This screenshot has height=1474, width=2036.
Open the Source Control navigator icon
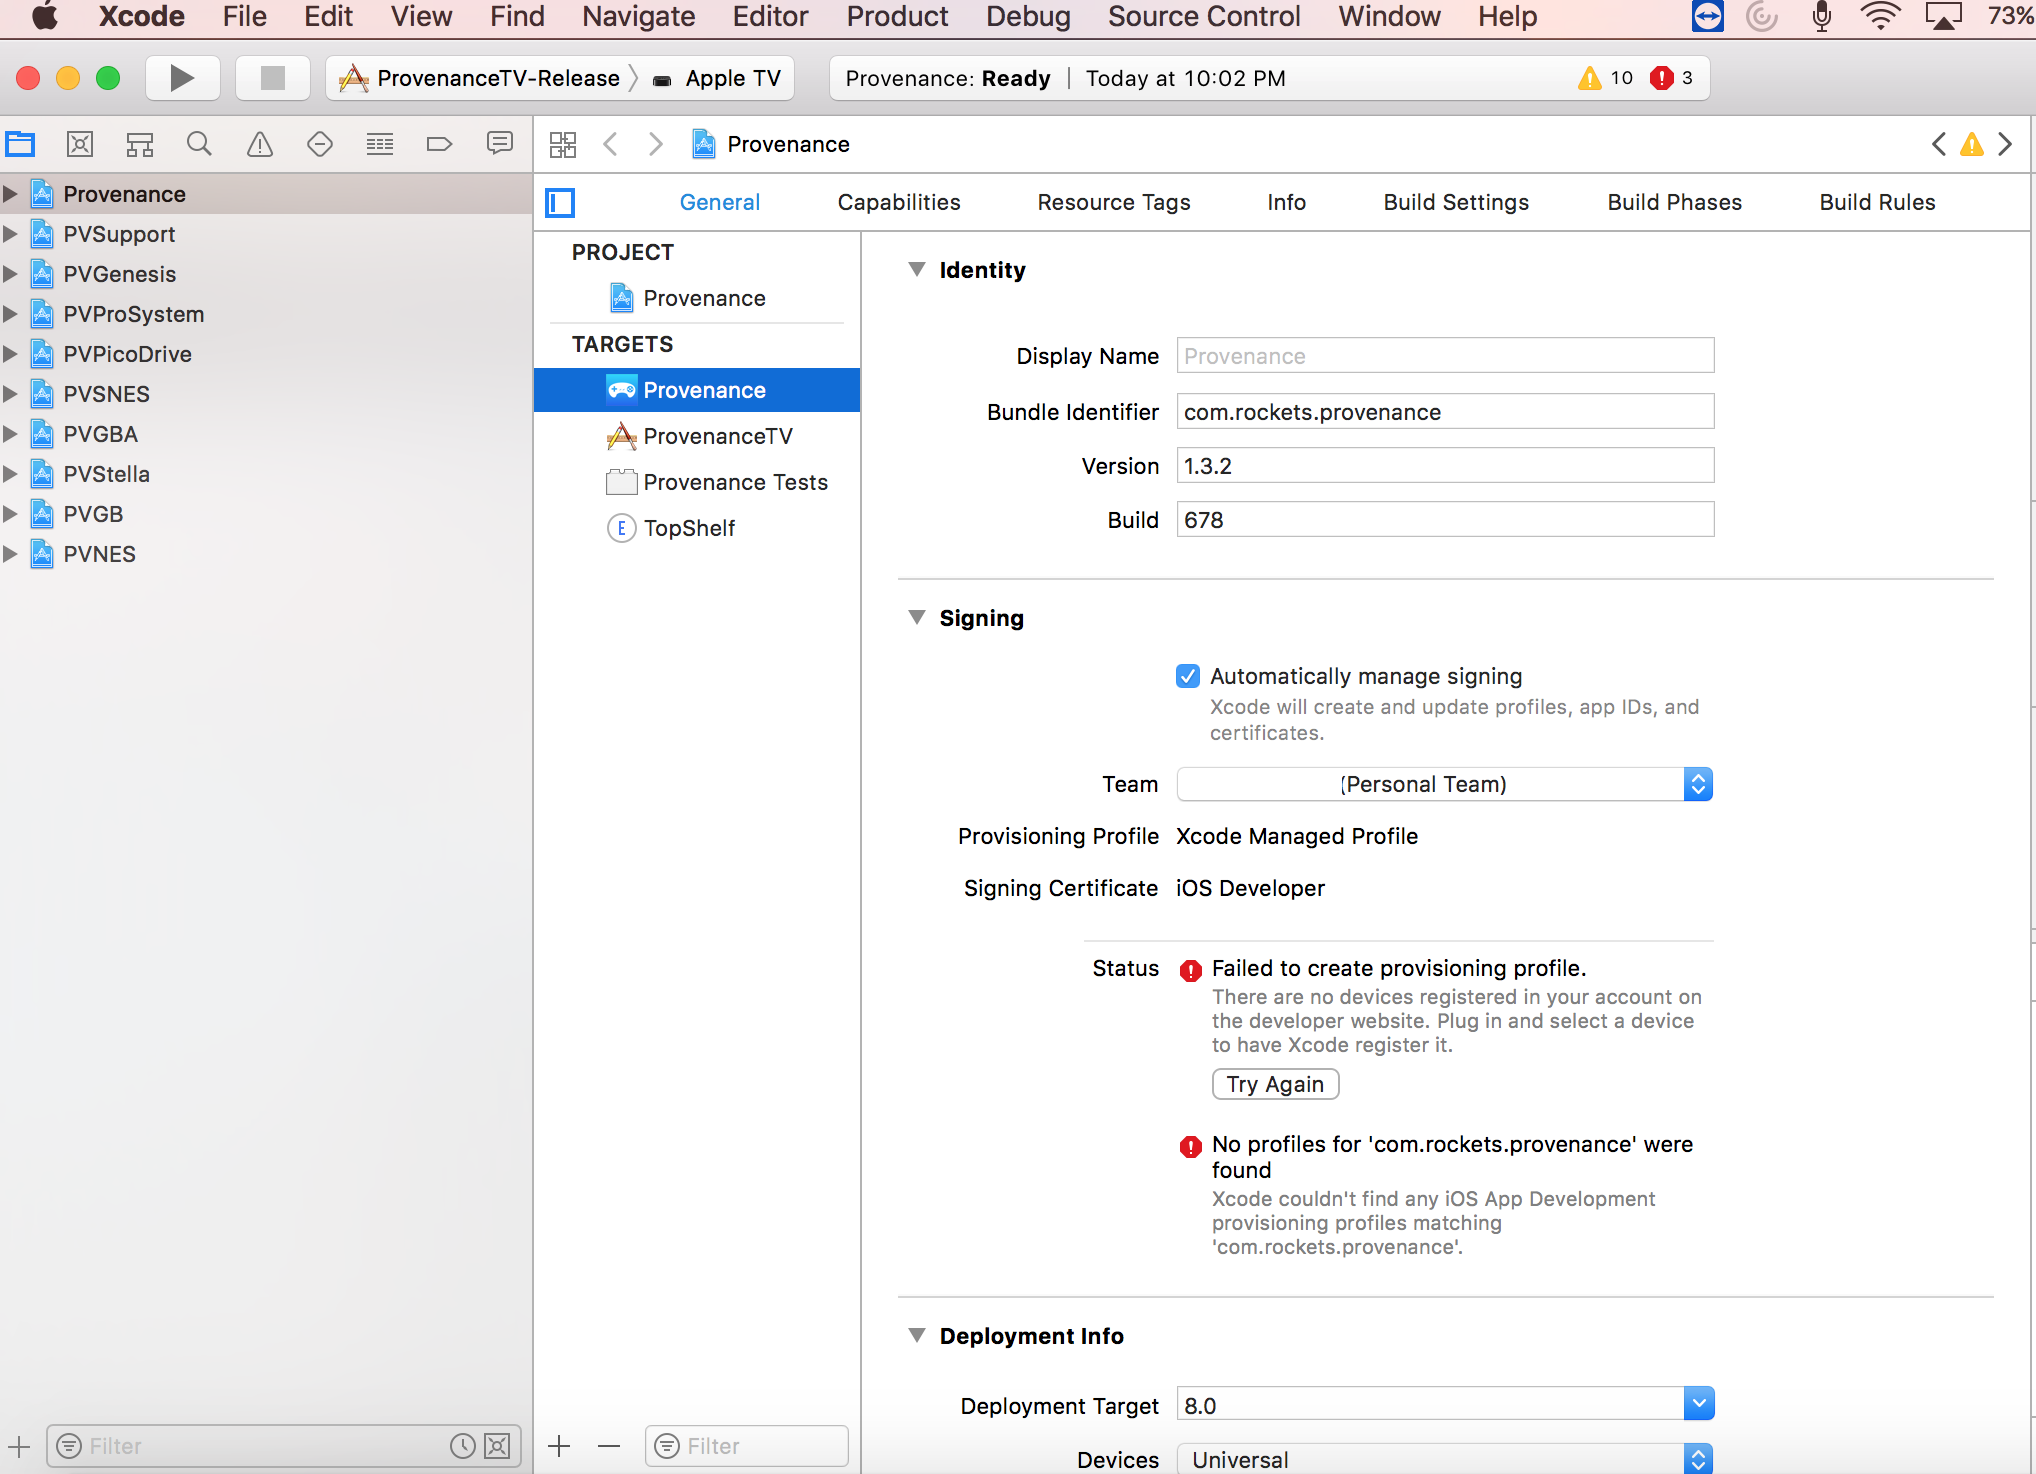(x=80, y=144)
